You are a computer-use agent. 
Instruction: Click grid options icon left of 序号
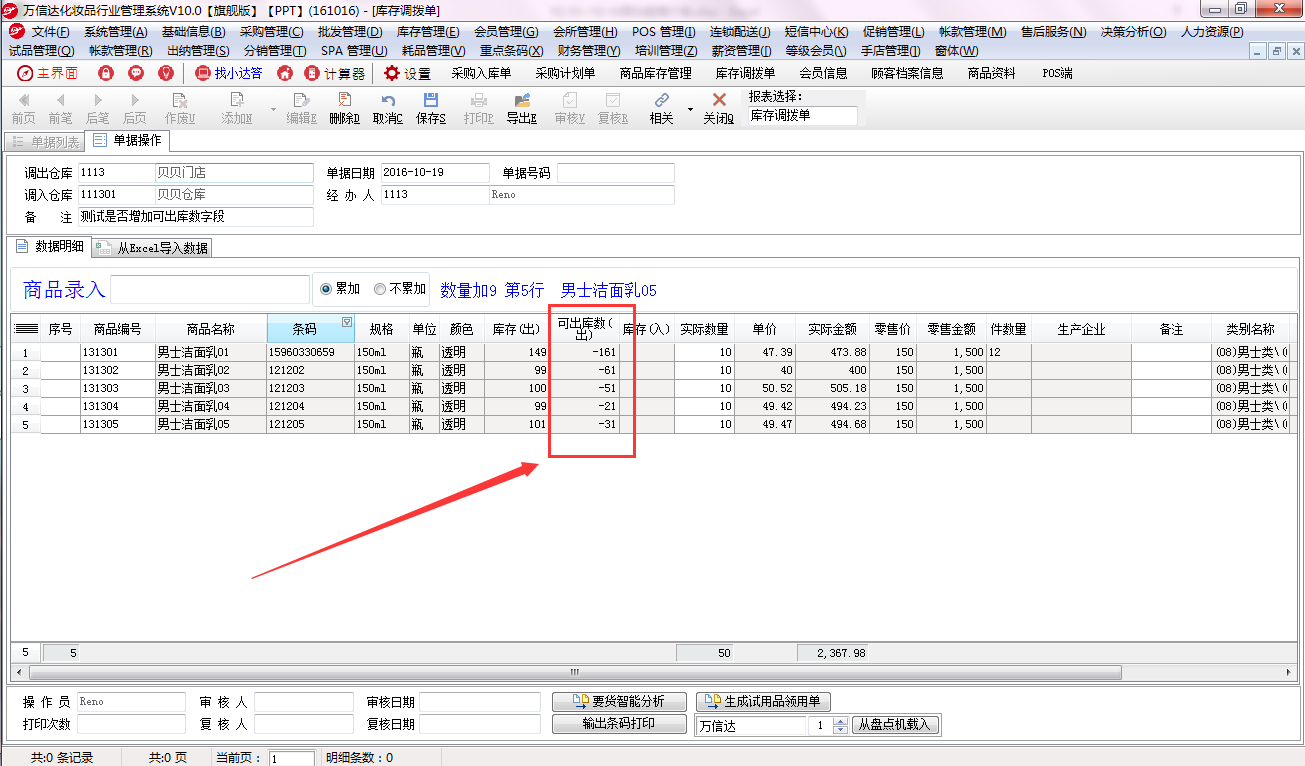27,329
